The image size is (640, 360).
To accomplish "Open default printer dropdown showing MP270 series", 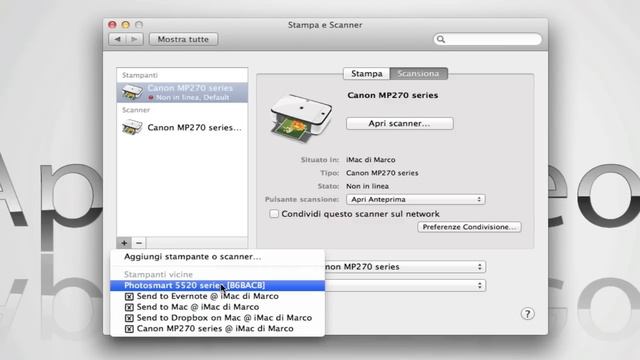I will (x=405, y=267).
